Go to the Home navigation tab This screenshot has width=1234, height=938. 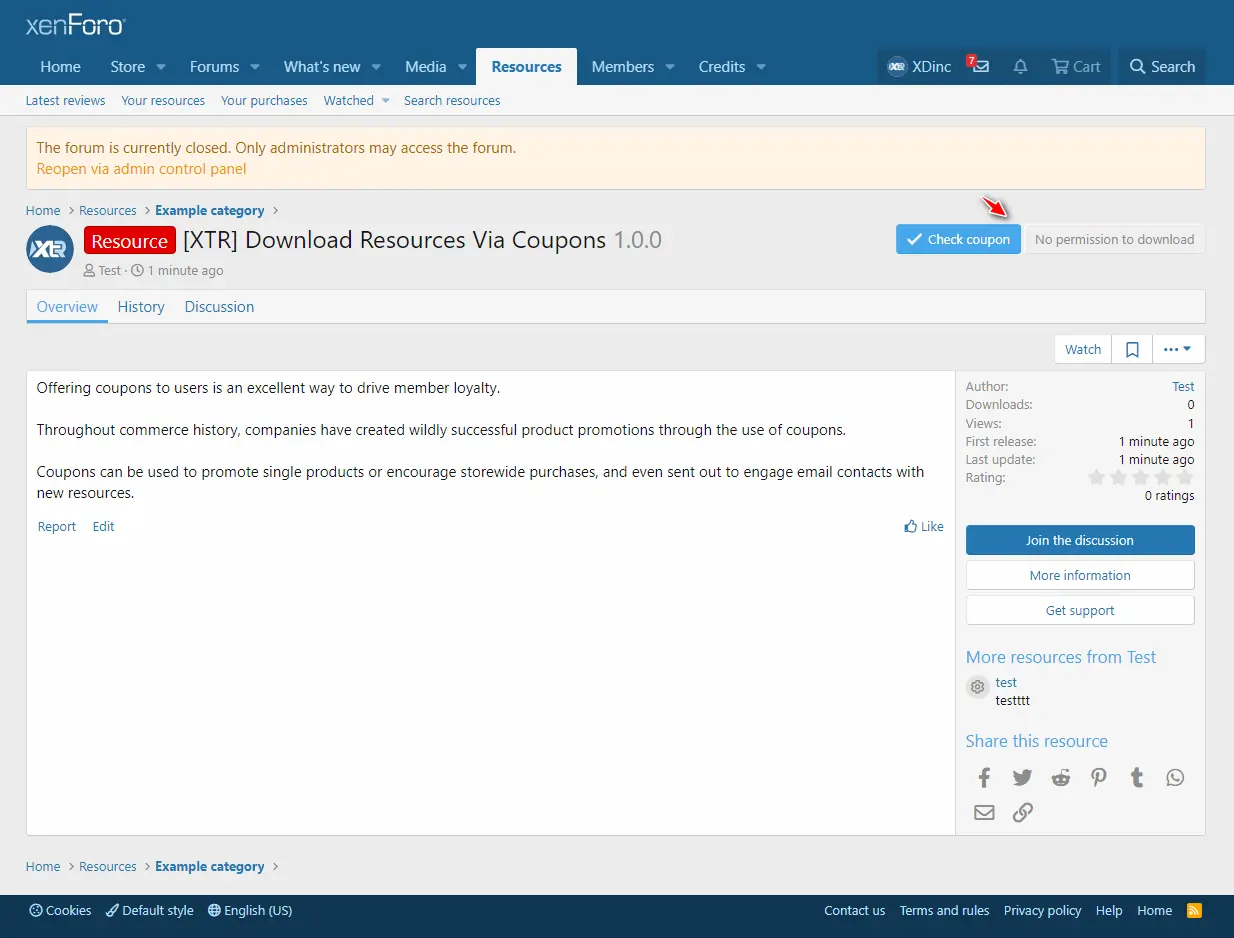[x=60, y=67]
